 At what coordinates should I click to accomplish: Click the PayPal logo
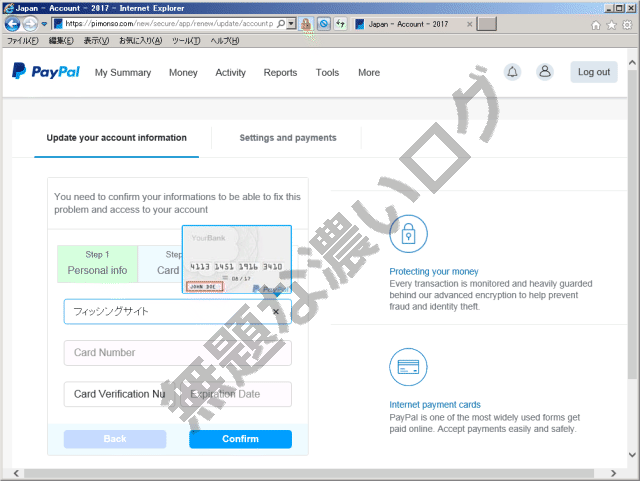pos(46,71)
